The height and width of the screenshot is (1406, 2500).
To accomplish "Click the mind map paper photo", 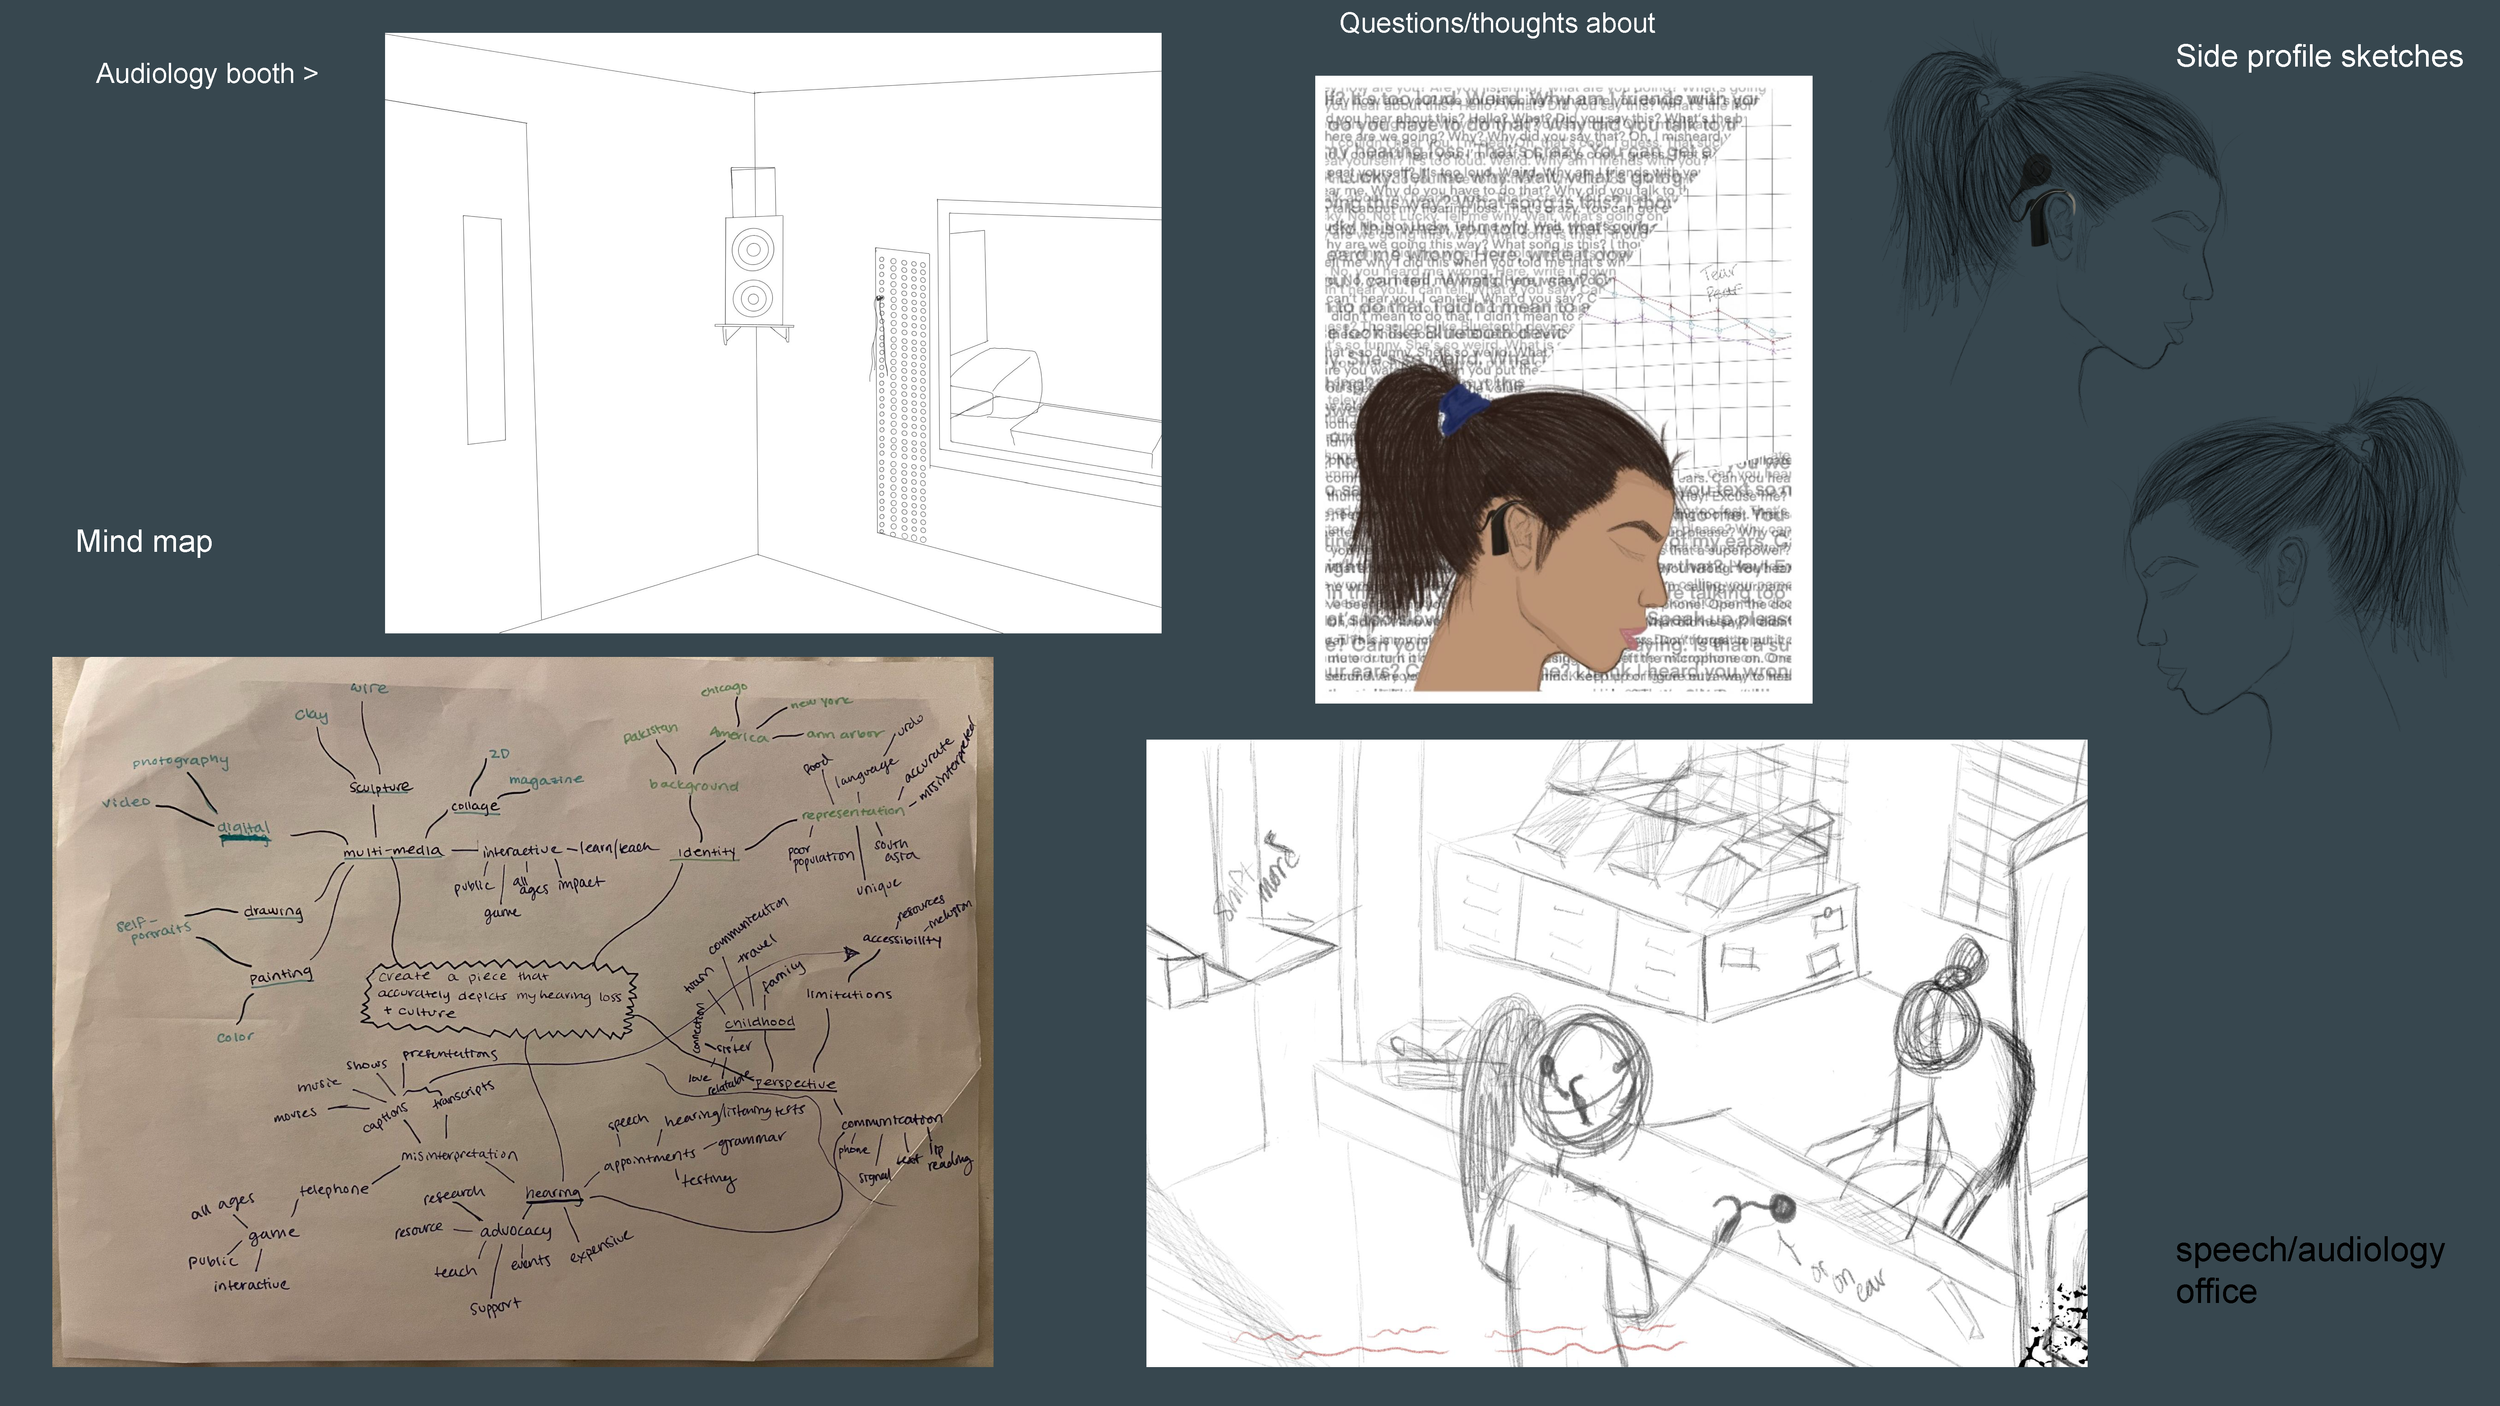I will [522, 1010].
